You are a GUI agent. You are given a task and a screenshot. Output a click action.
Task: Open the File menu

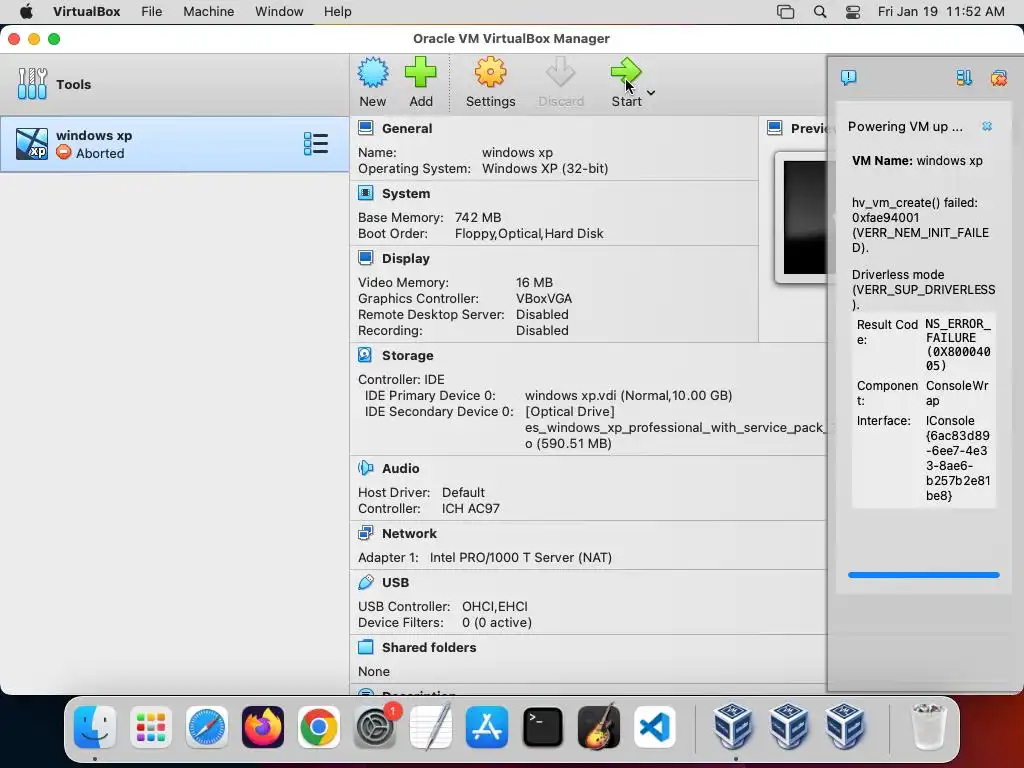point(152,12)
